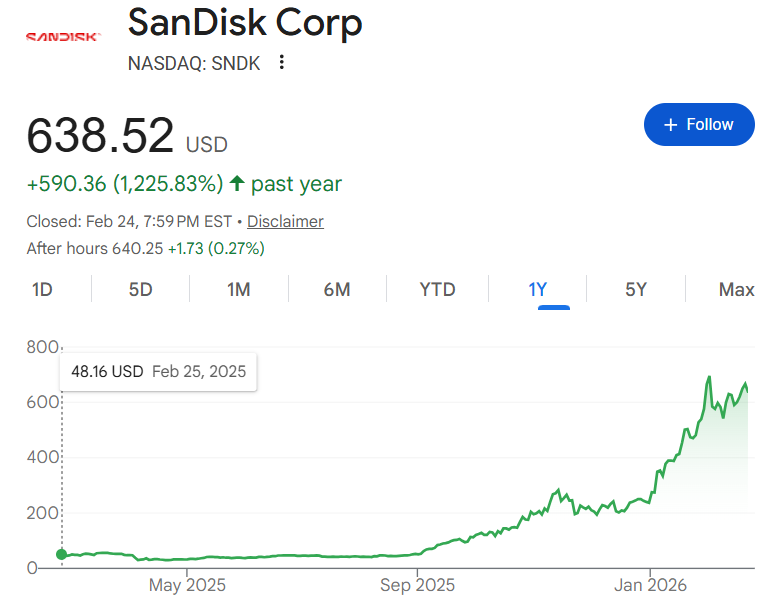Switch to the 1D chart range
The height and width of the screenshot is (603, 777).
pyautogui.click(x=42, y=290)
